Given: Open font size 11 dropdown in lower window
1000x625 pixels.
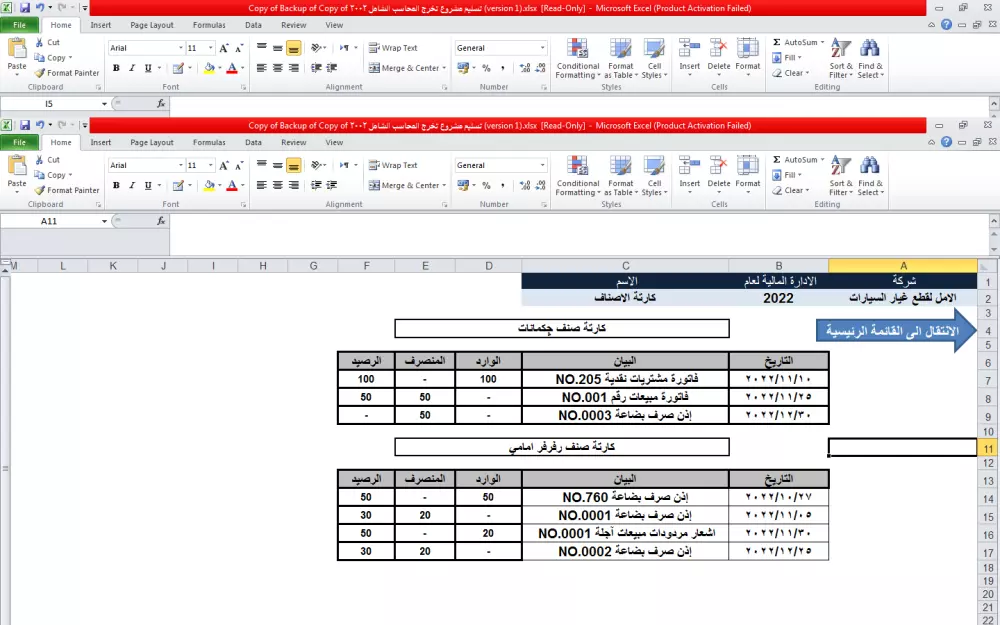Looking at the screenshot, I should coord(210,165).
